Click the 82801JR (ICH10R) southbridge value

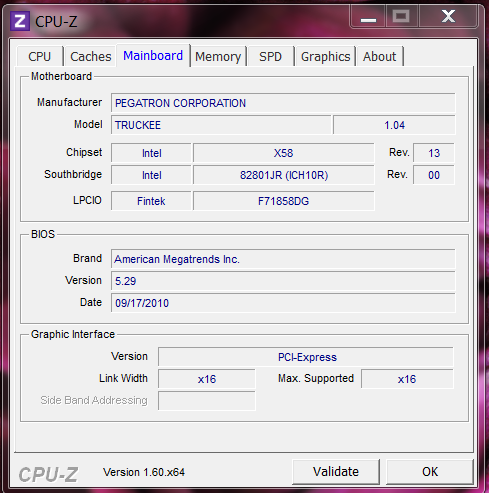pyautogui.click(x=284, y=175)
